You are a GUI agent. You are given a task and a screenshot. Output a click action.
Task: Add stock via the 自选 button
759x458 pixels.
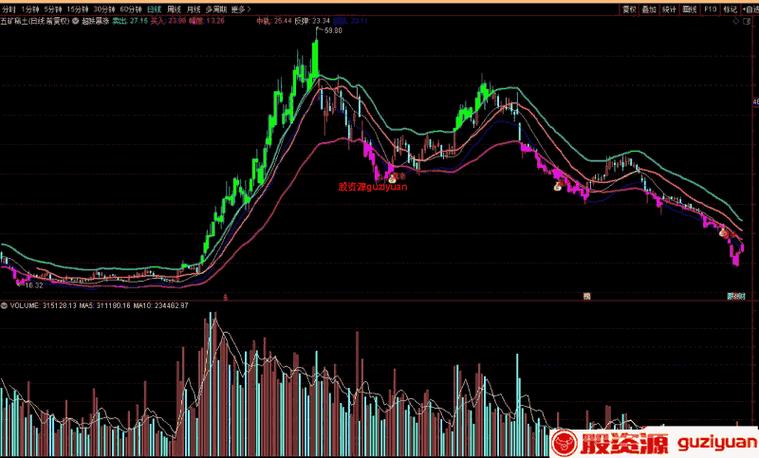click(x=750, y=9)
